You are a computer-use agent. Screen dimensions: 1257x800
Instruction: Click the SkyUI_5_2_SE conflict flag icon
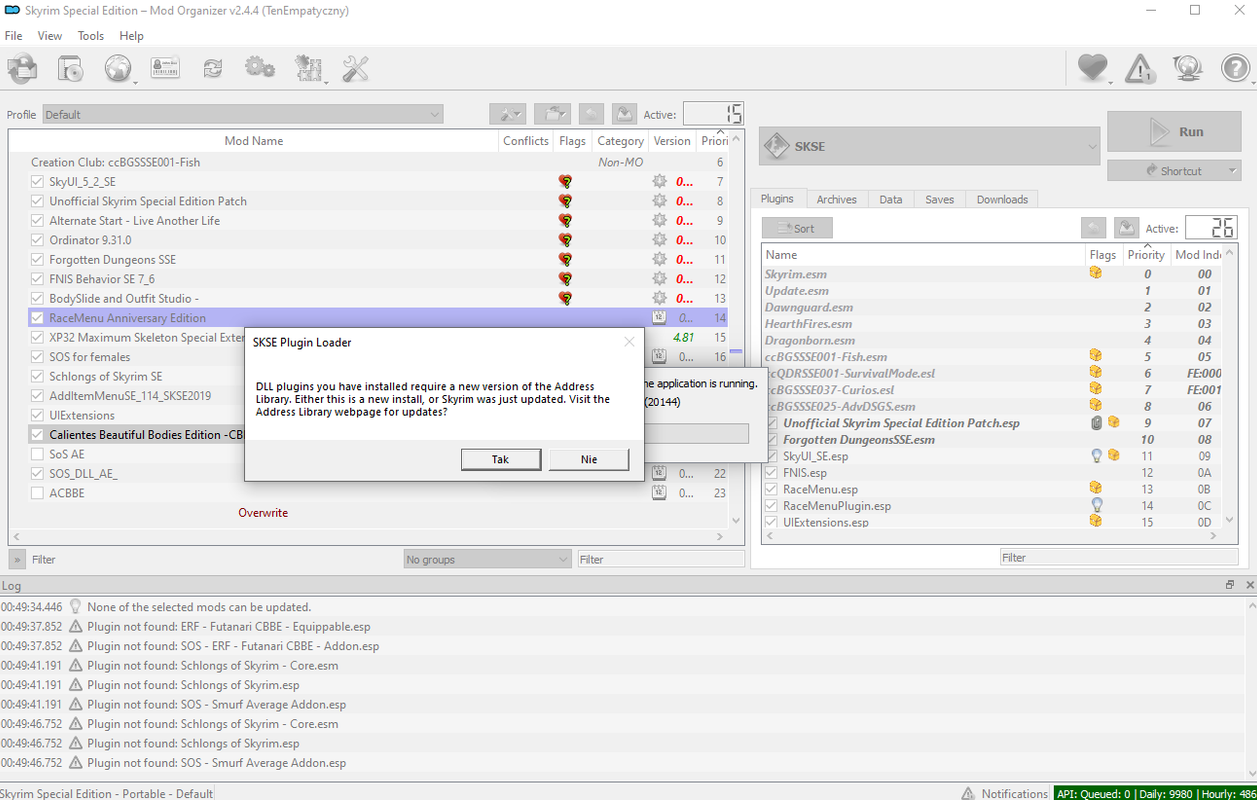[565, 182]
